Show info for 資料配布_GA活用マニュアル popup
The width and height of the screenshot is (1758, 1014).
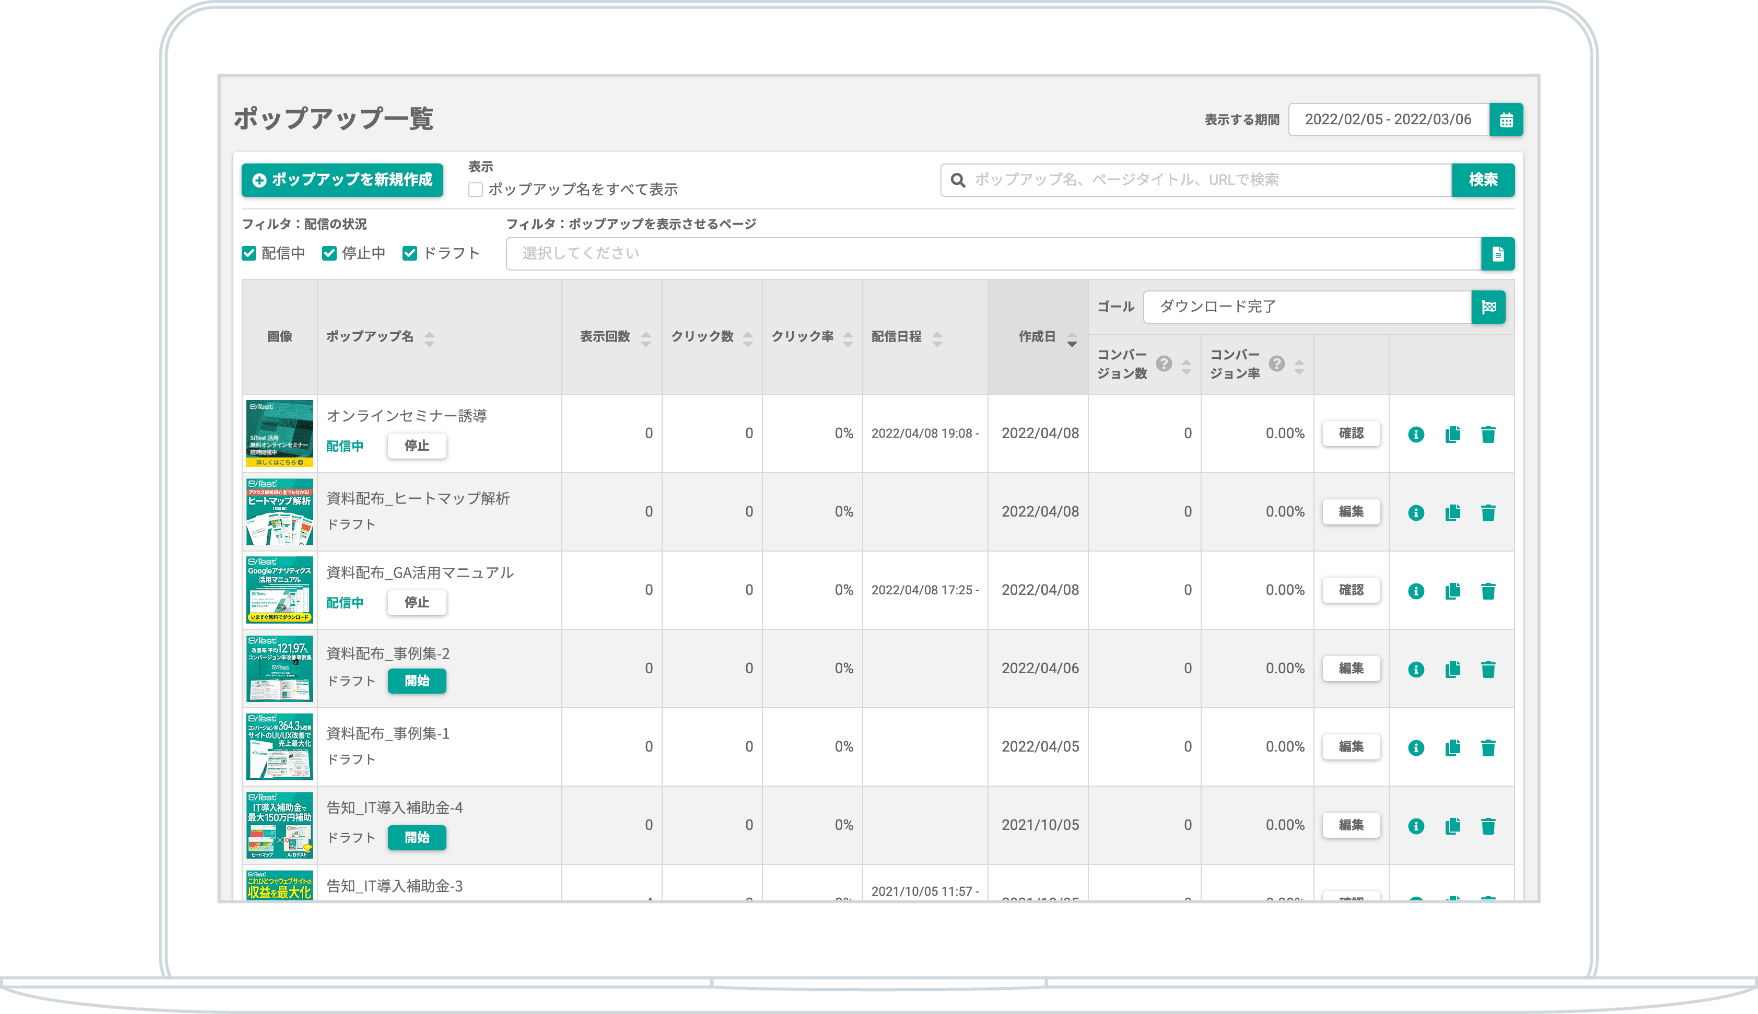tap(1416, 591)
